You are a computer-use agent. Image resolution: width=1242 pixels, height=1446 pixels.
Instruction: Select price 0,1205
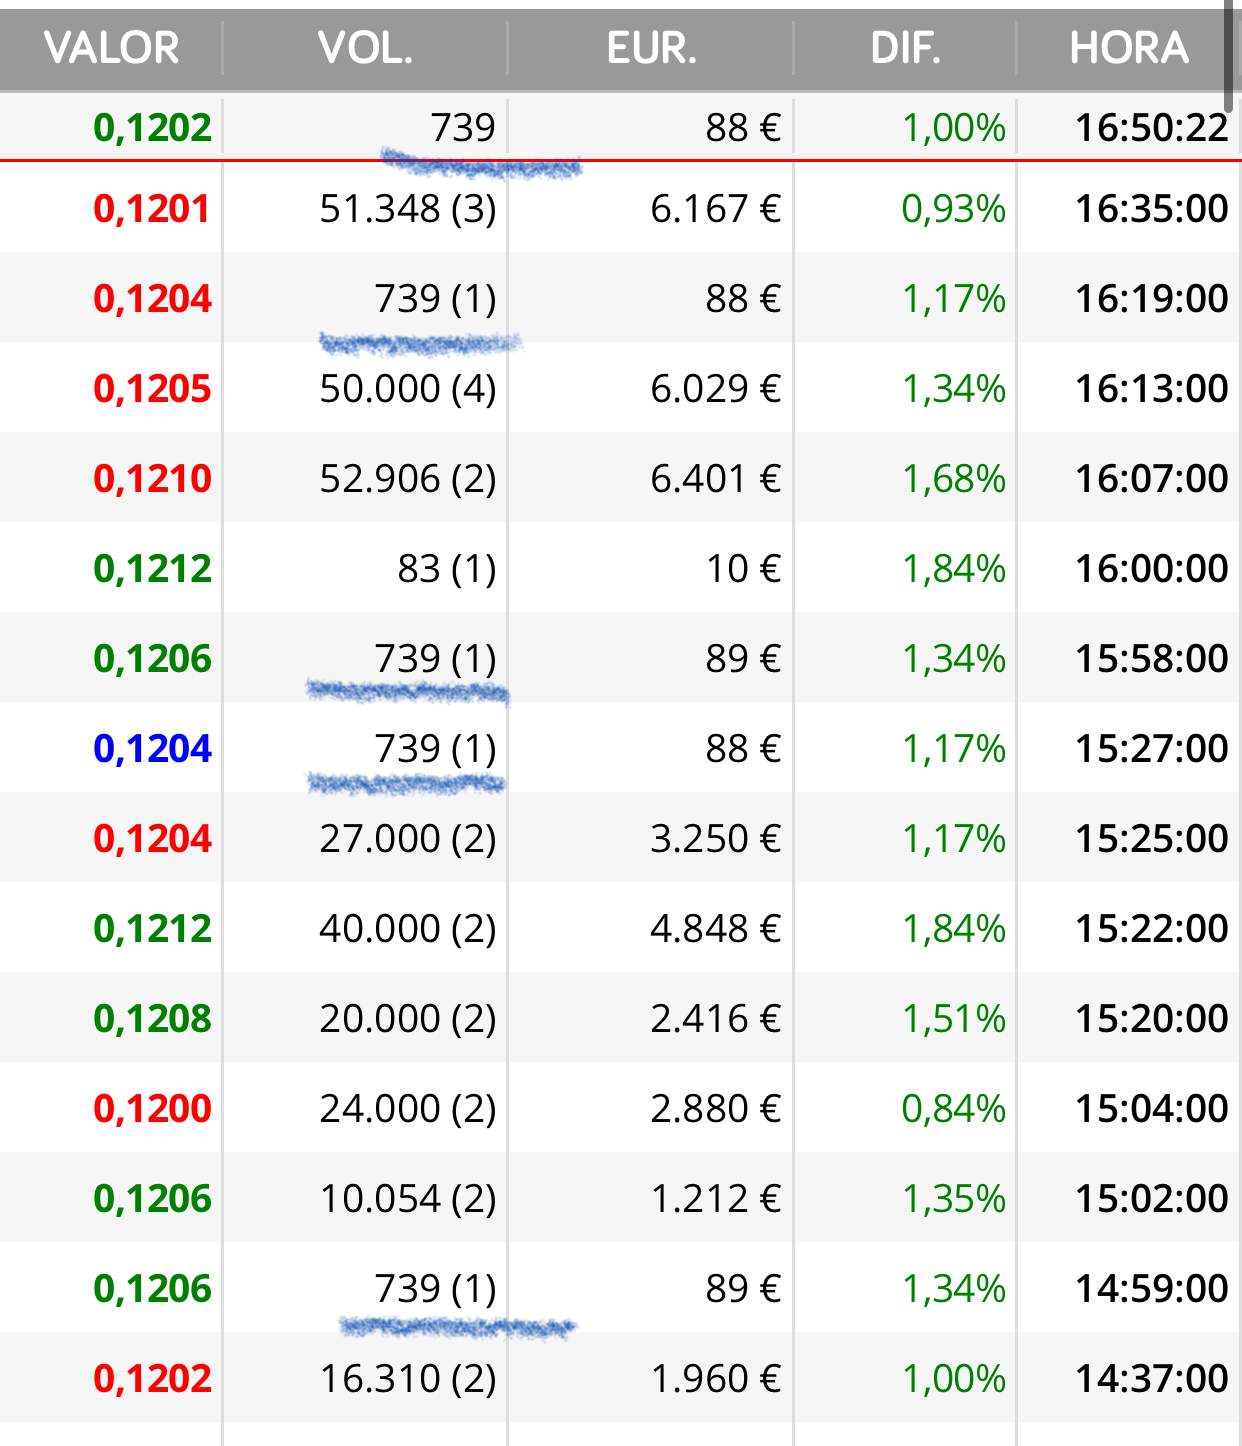(x=153, y=389)
